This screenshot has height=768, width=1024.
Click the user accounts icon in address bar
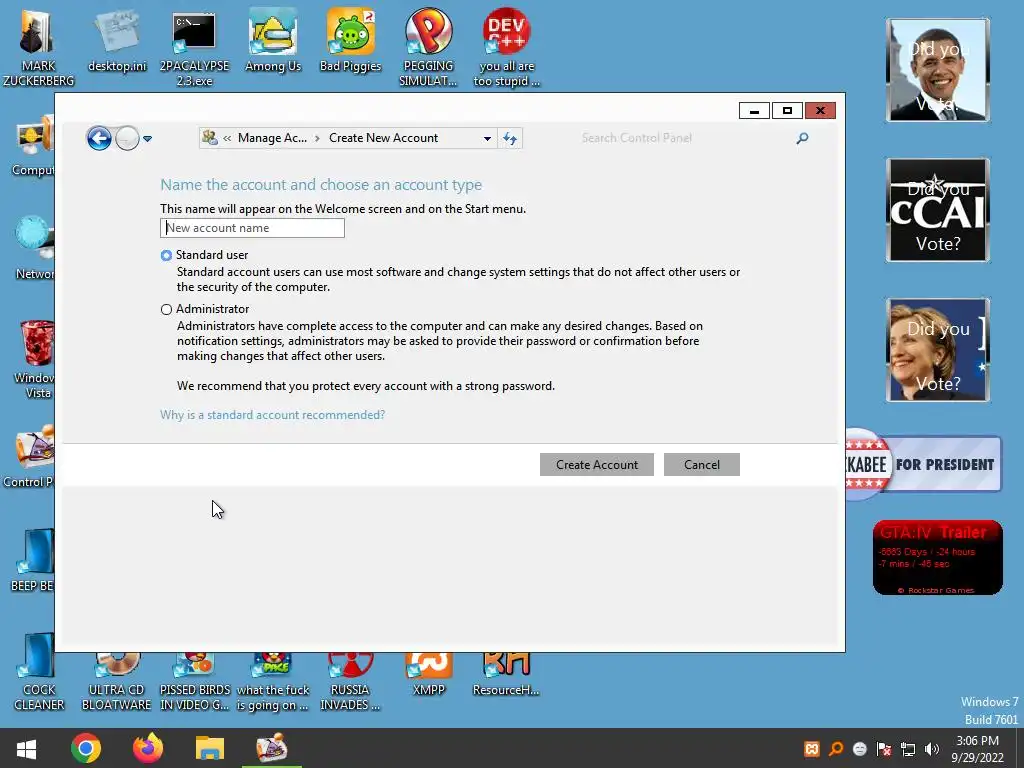(x=210, y=138)
